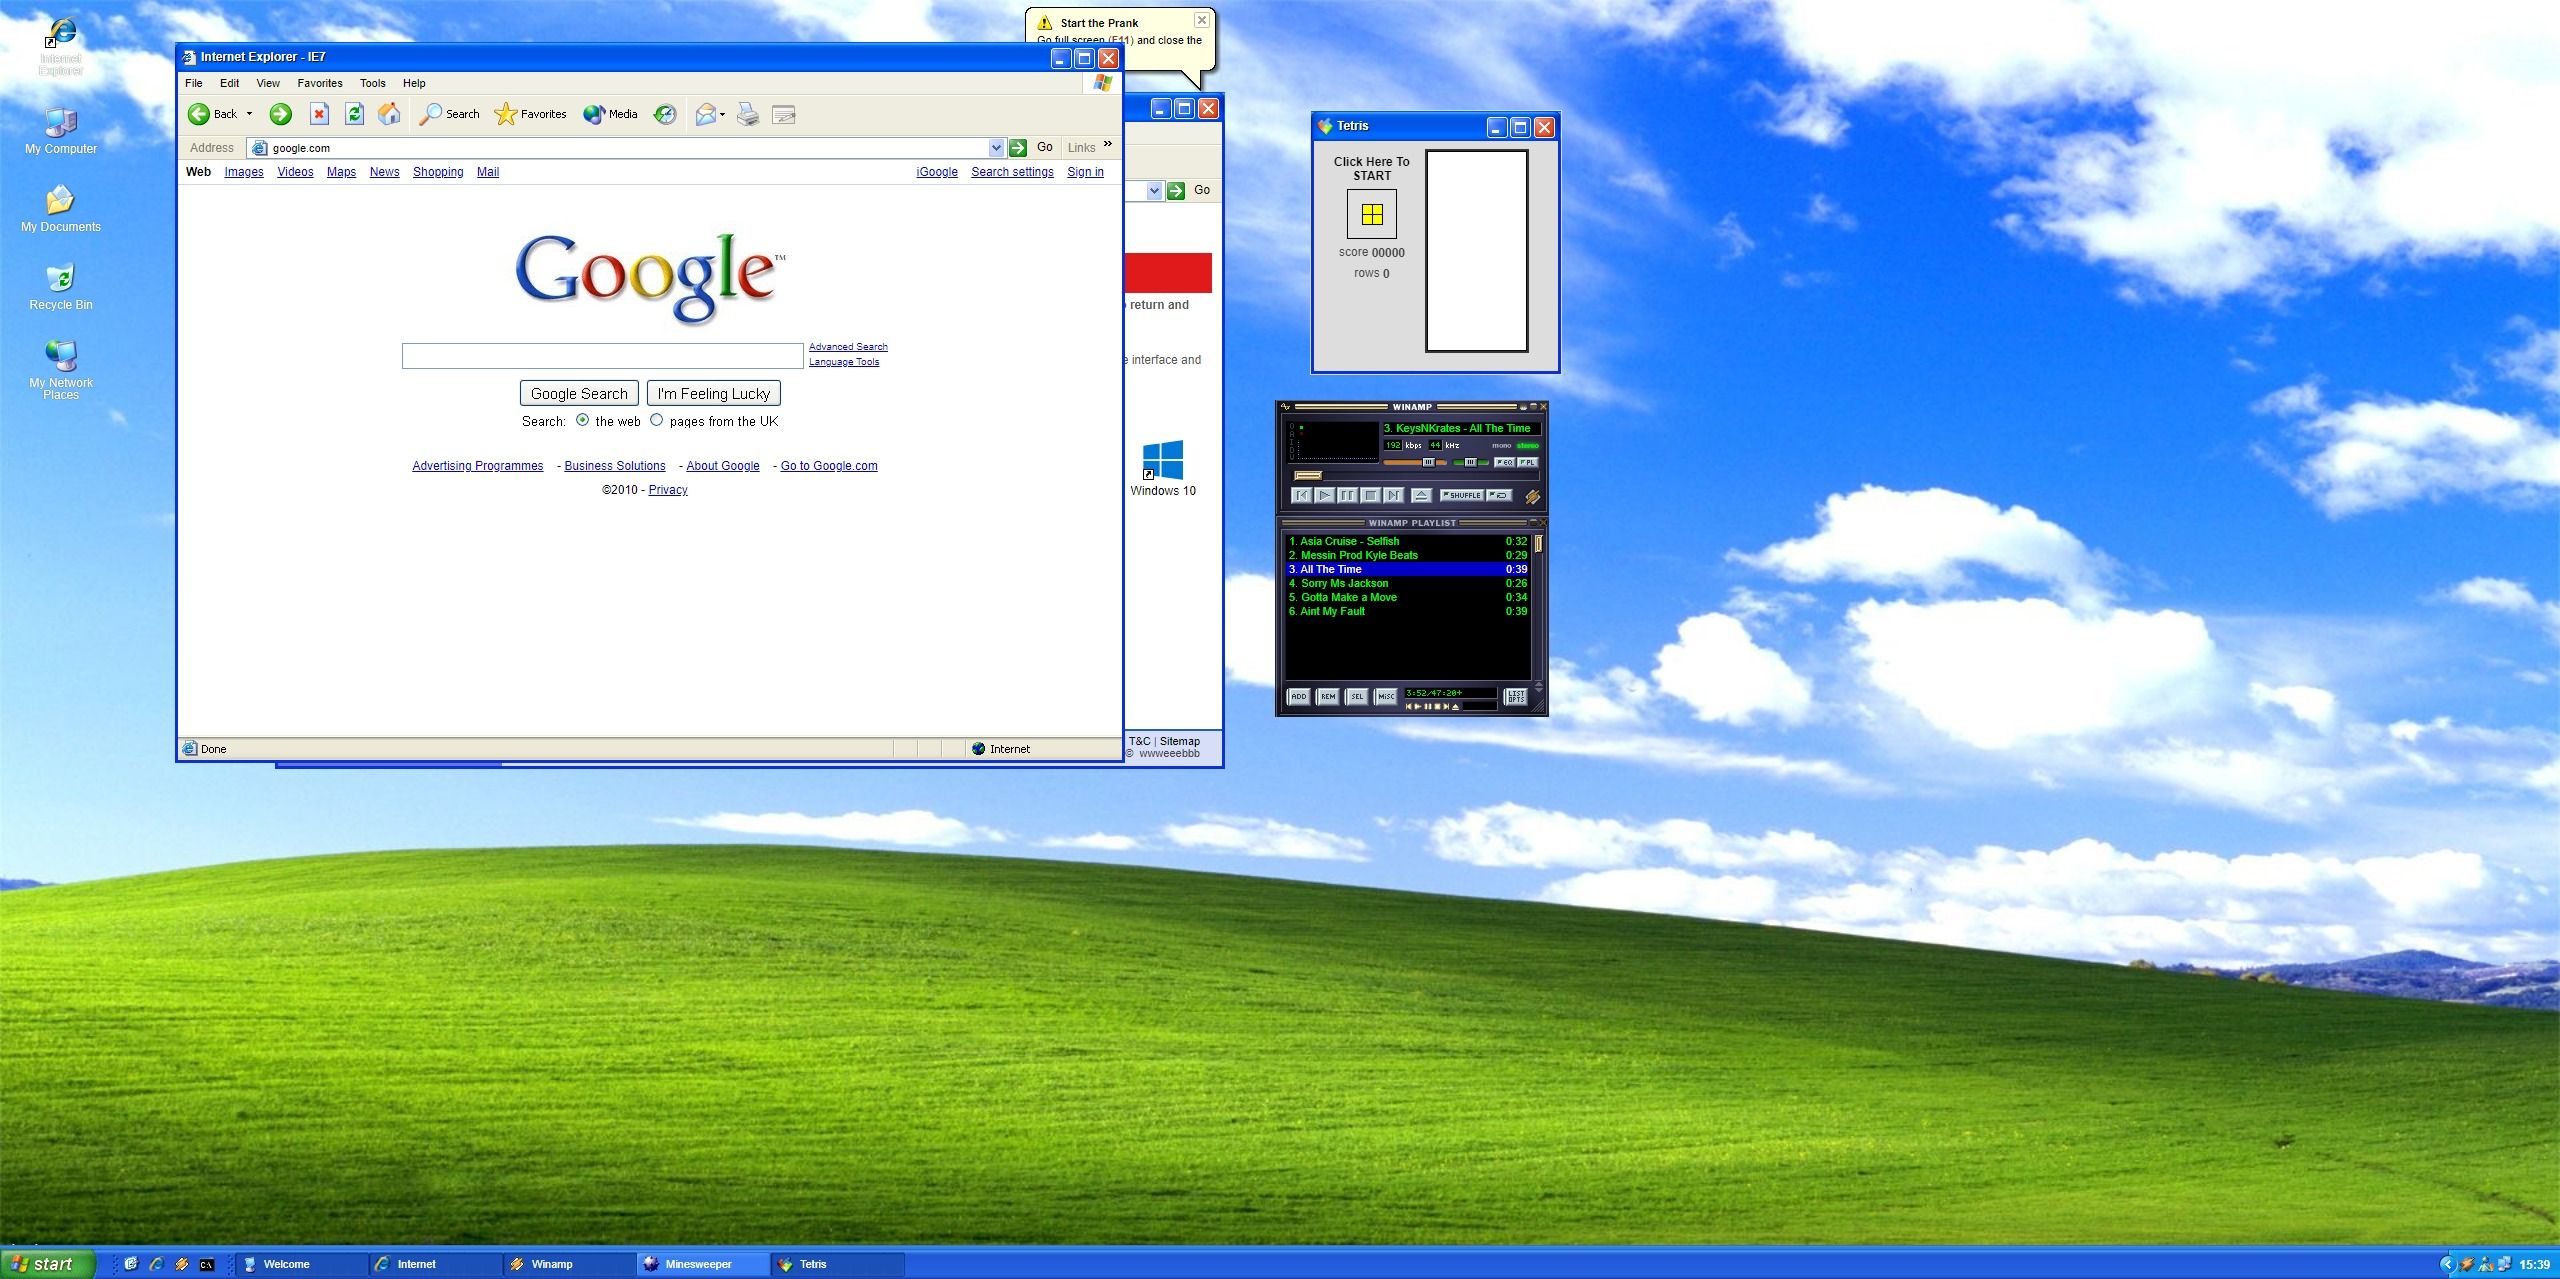The height and width of the screenshot is (1279, 2560).
Task: Open the Recycle Bin desktop icon
Action: 61,278
